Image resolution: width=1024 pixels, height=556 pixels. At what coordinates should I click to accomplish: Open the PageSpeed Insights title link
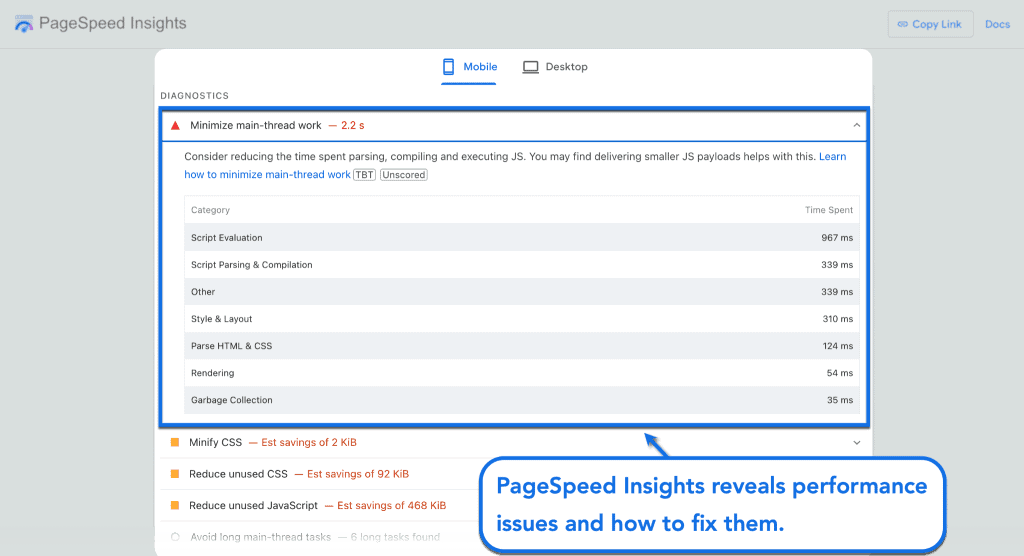click(x=112, y=23)
